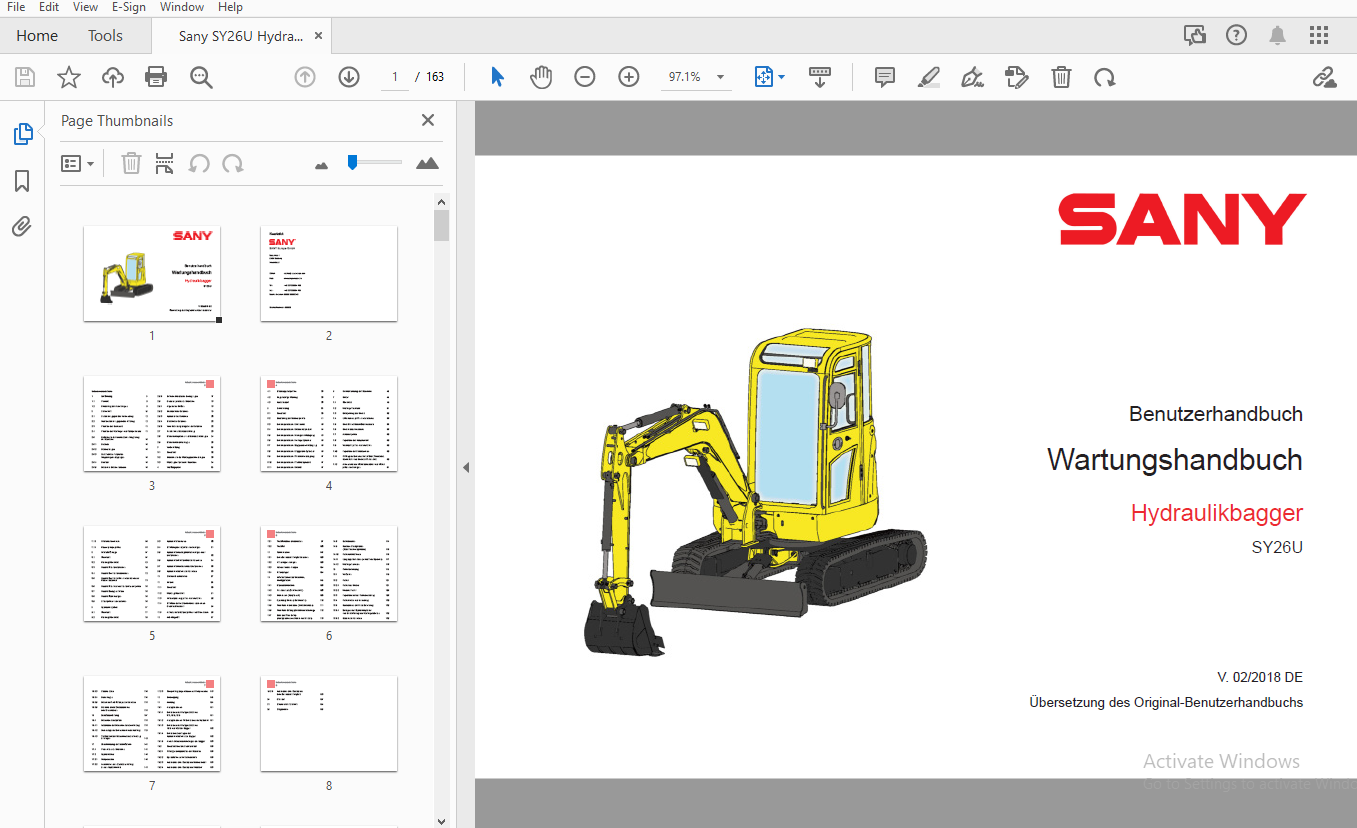
Task: Select page 1 thumbnail
Action: [x=153, y=273]
